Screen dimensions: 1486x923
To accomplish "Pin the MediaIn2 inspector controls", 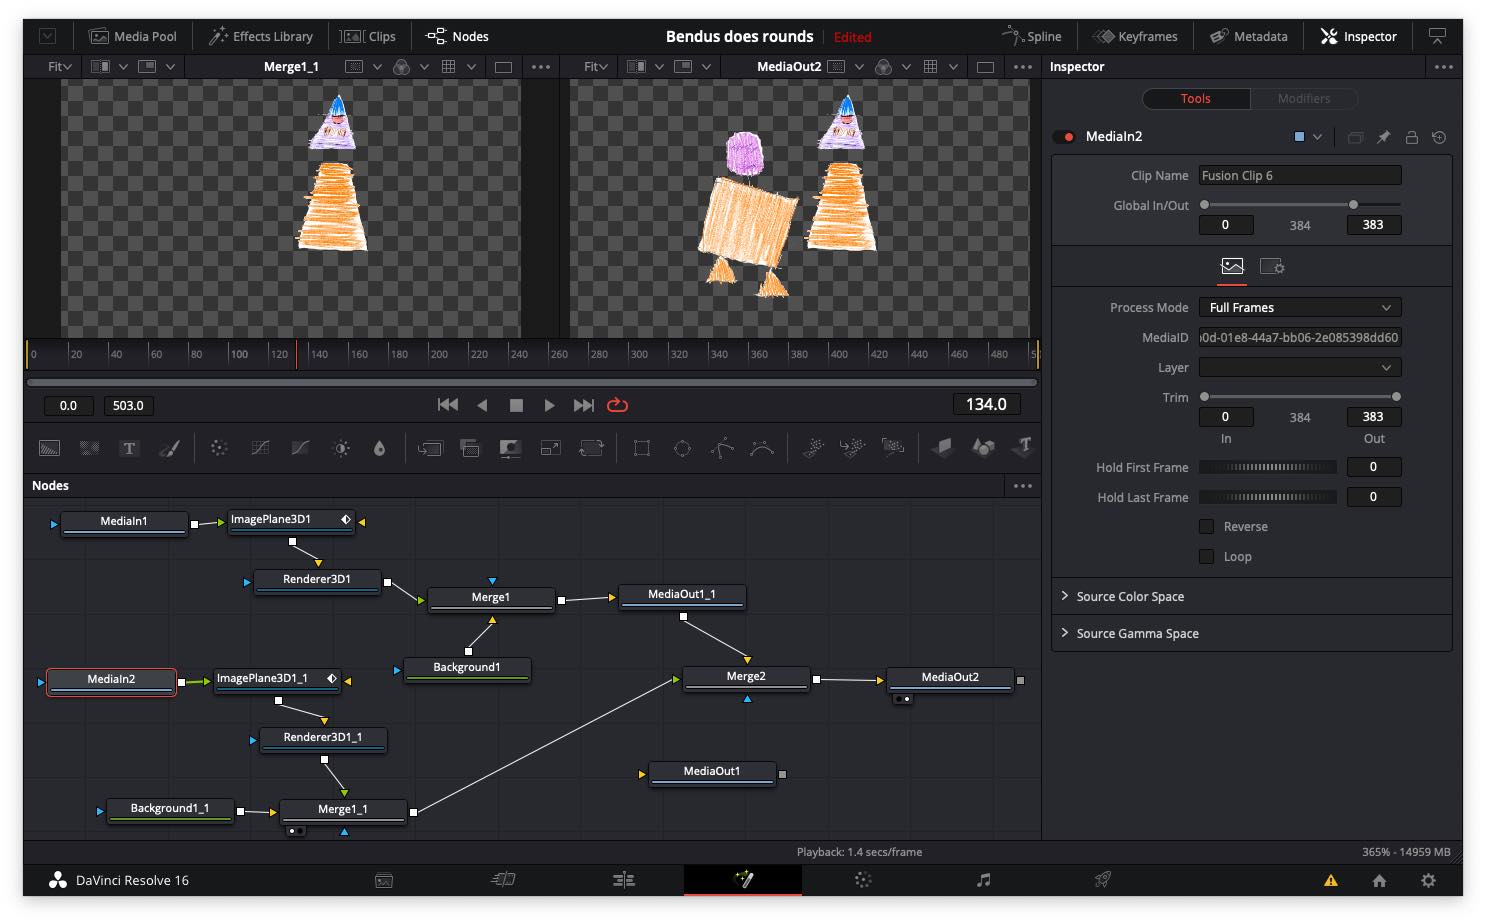I will click(x=1383, y=137).
